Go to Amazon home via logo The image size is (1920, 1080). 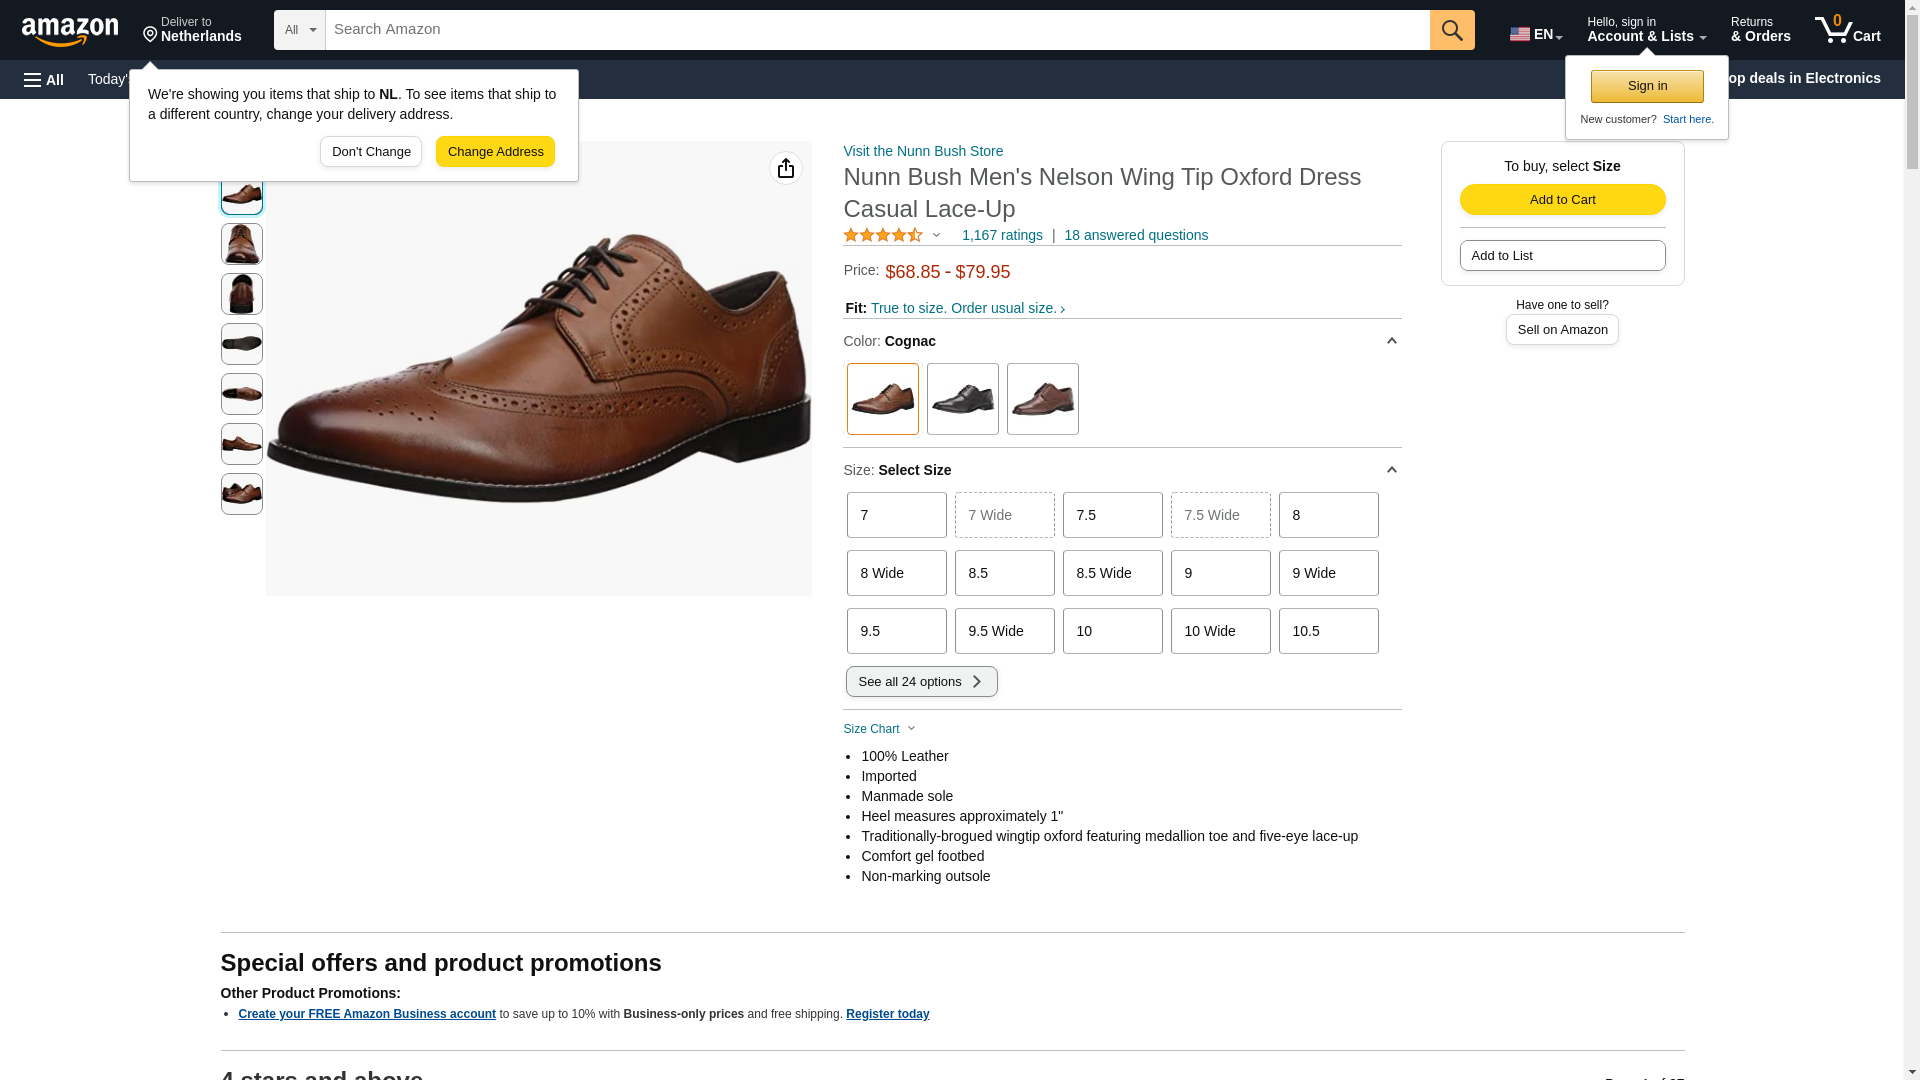tap(70, 31)
